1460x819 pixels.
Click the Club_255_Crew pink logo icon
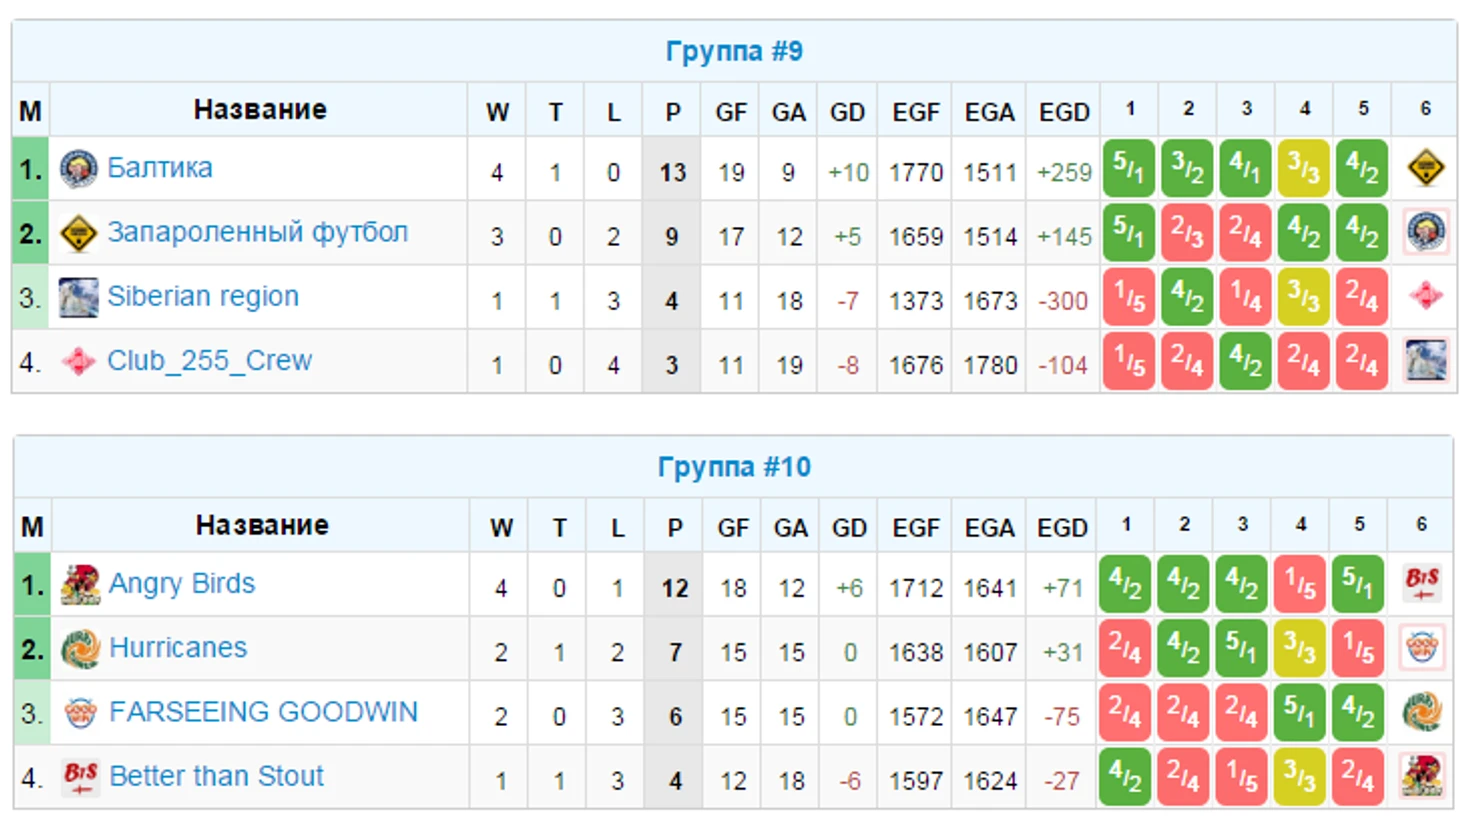point(78,361)
